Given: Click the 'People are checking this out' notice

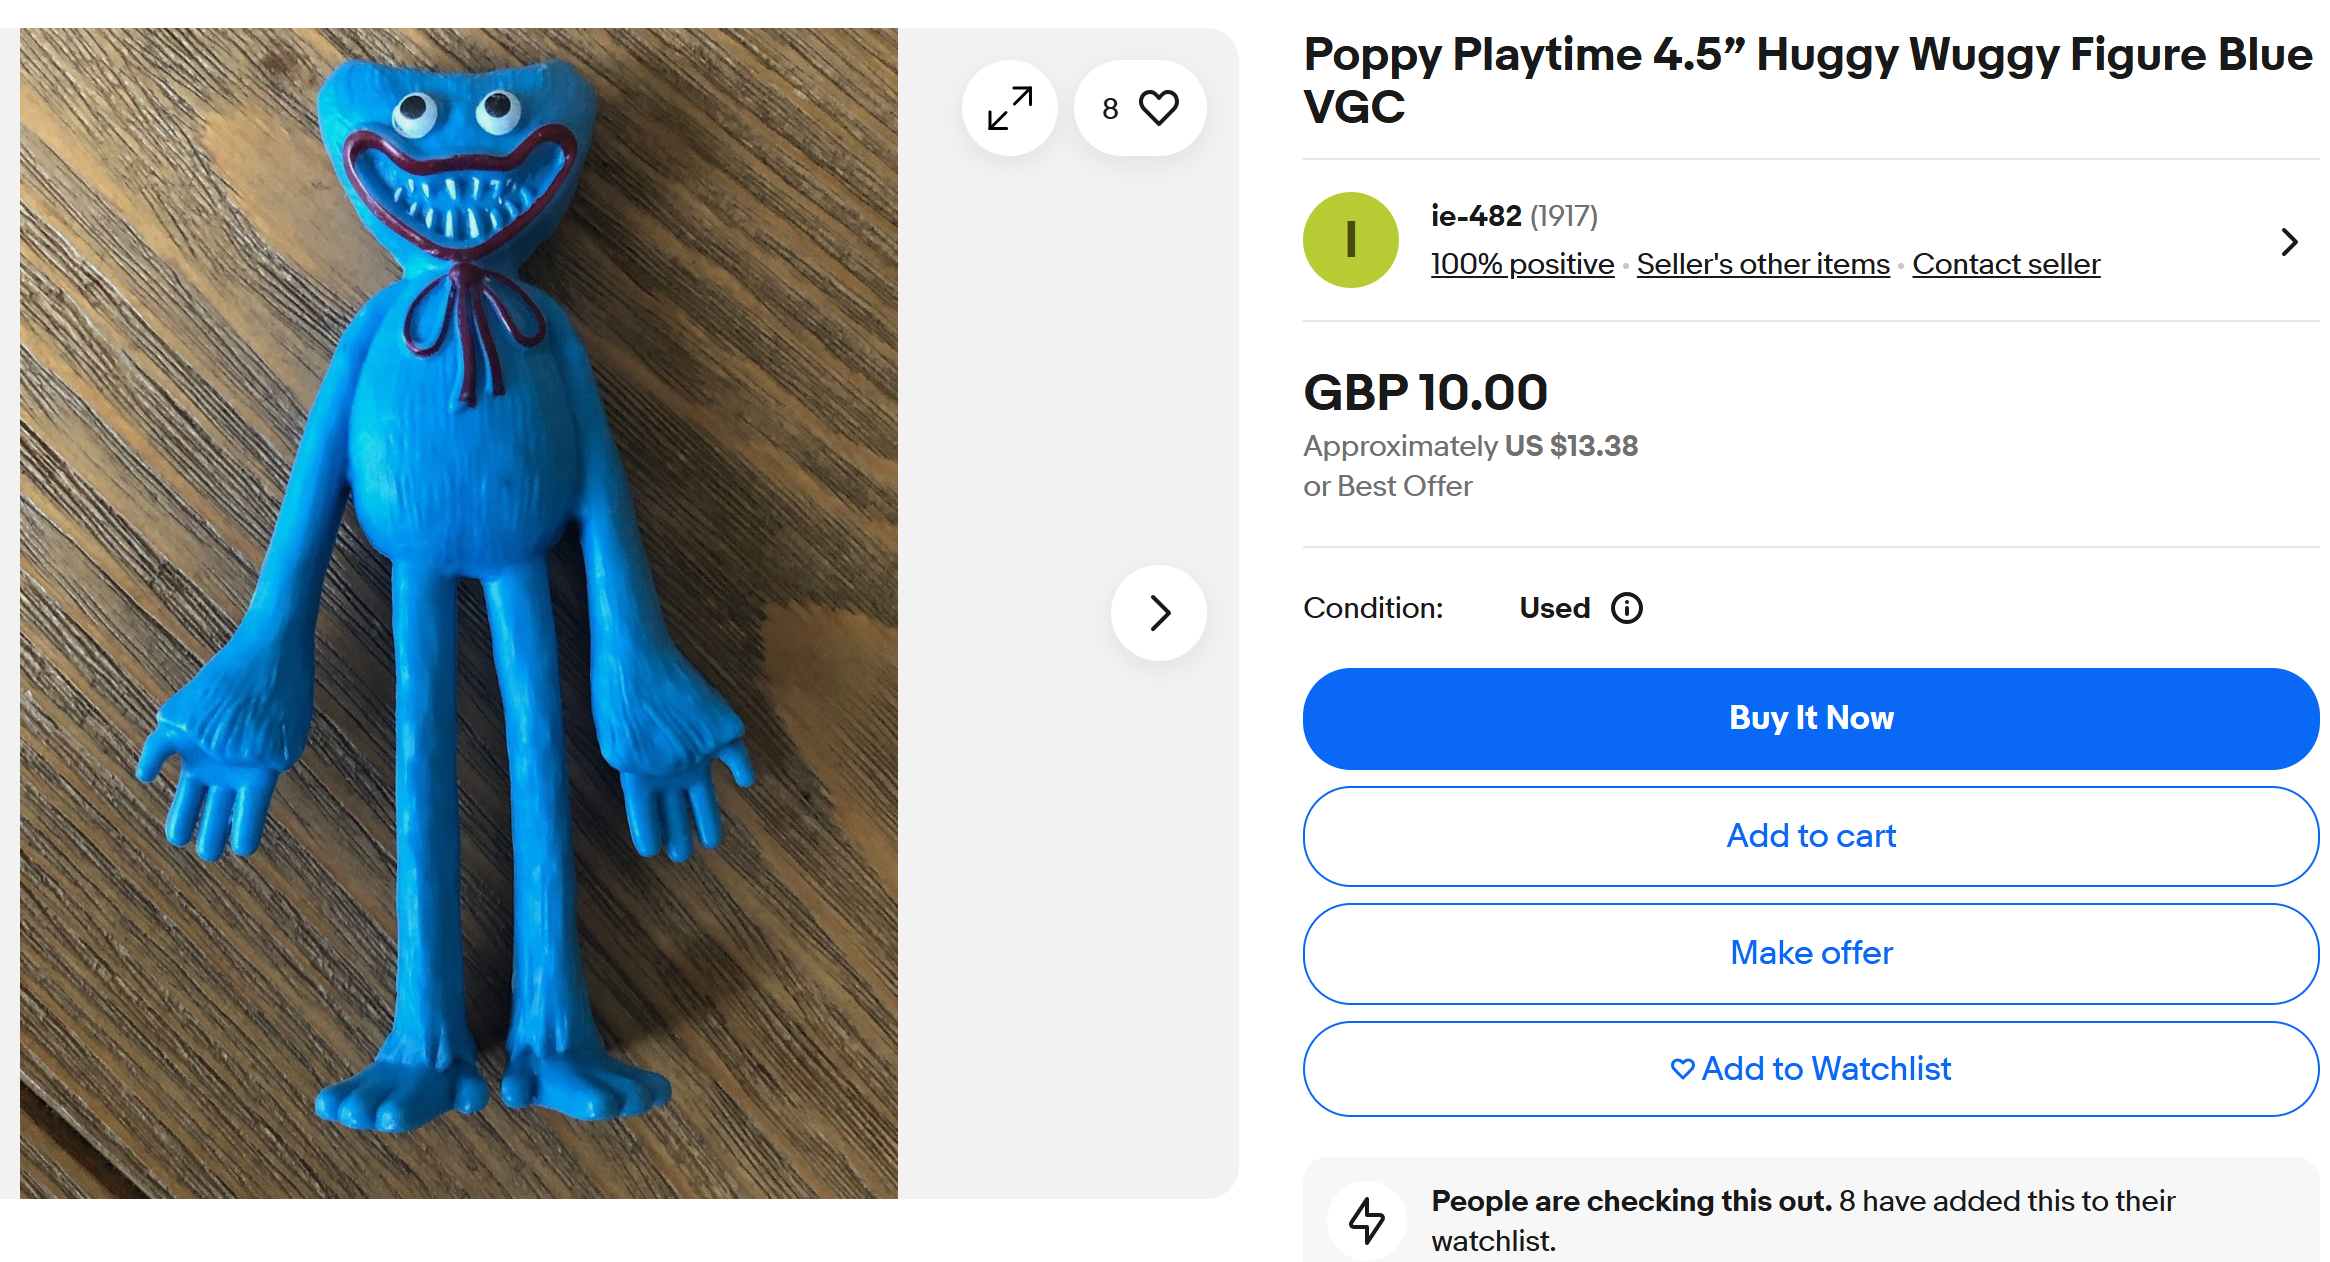Looking at the screenshot, I should click(x=1802, y=1220).
